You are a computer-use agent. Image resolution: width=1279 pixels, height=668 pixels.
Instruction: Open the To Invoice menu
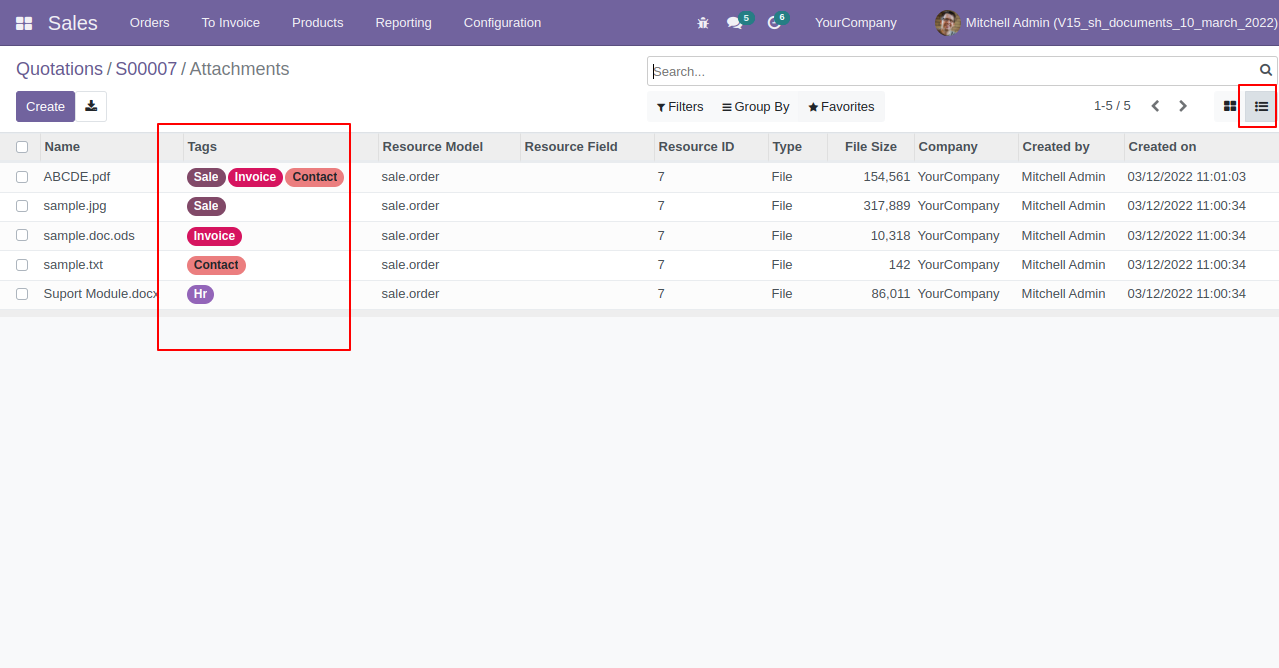click(x=231, y=22)
